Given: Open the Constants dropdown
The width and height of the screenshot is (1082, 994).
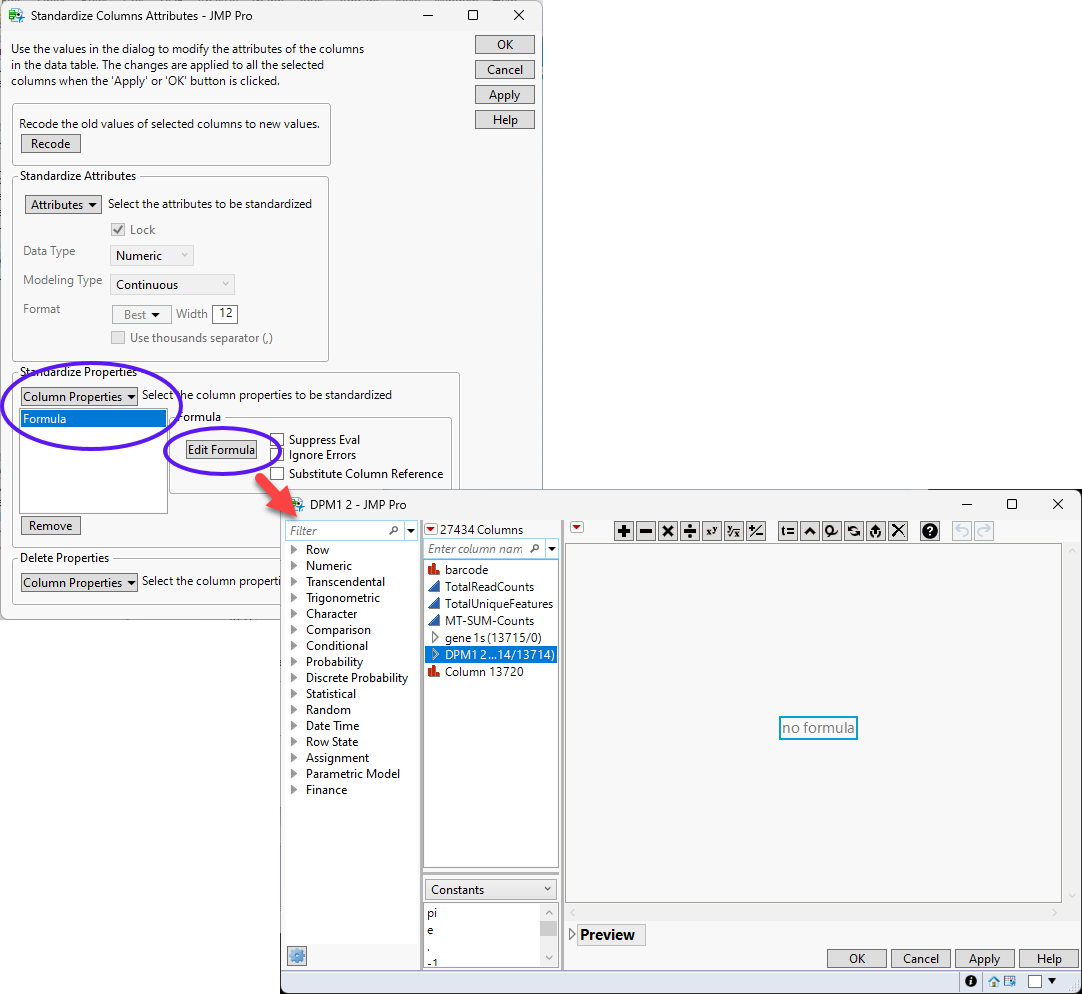Looking at the screenshot, I should coord(491,890).
